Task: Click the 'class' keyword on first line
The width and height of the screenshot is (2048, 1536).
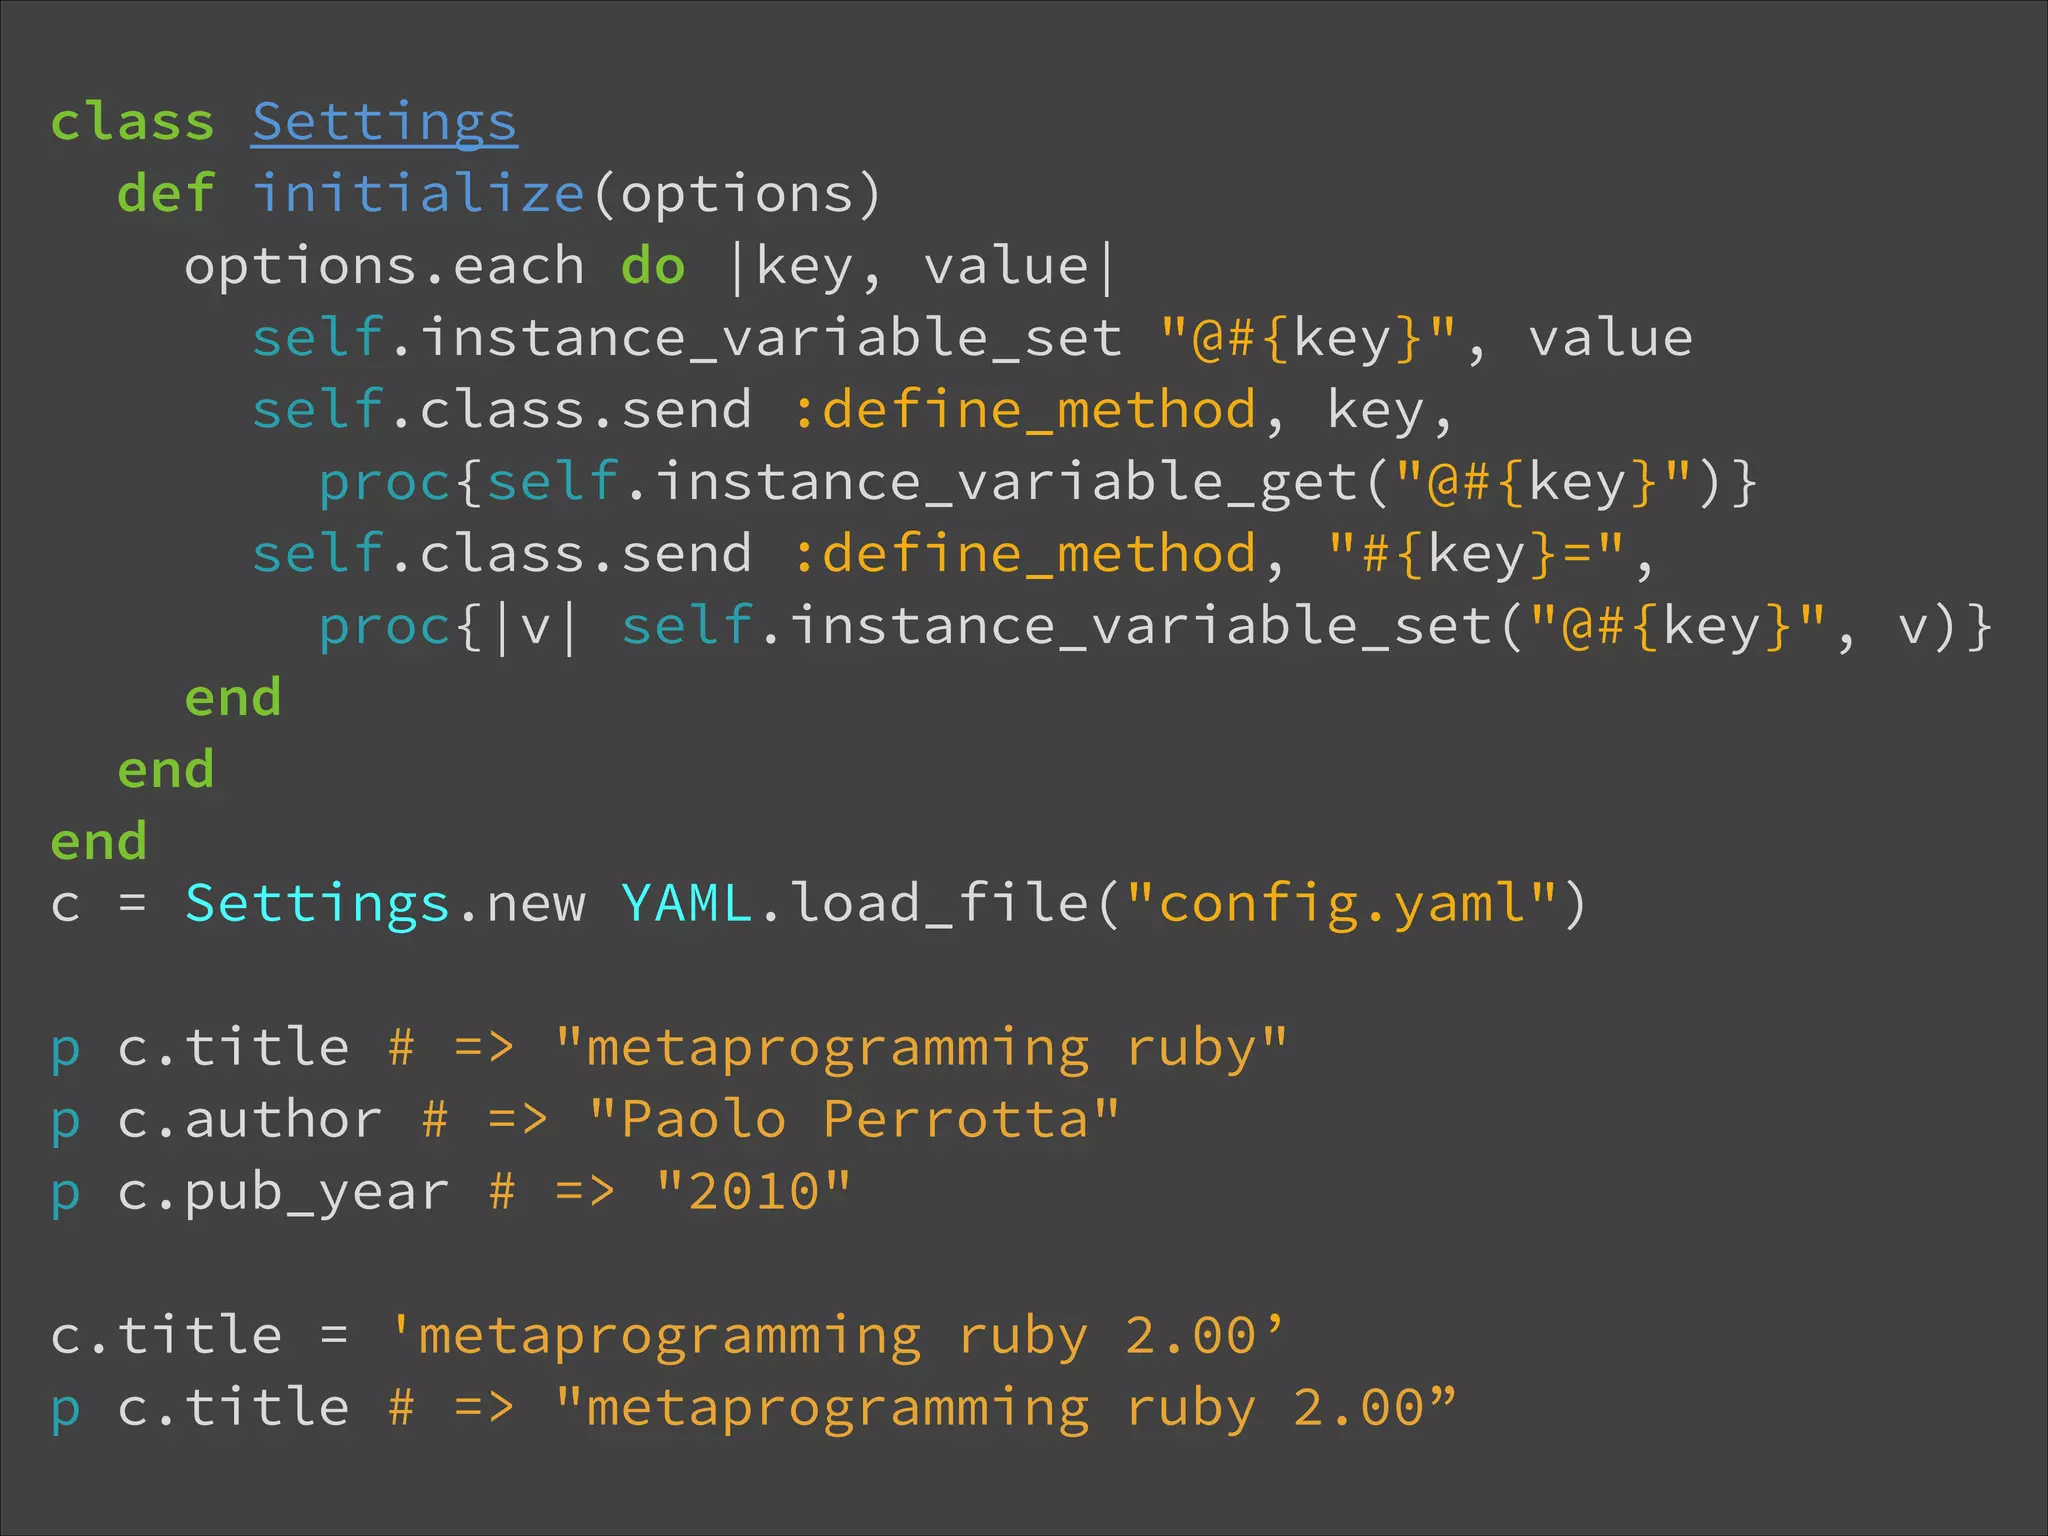Action: click(x=132, y=123)
